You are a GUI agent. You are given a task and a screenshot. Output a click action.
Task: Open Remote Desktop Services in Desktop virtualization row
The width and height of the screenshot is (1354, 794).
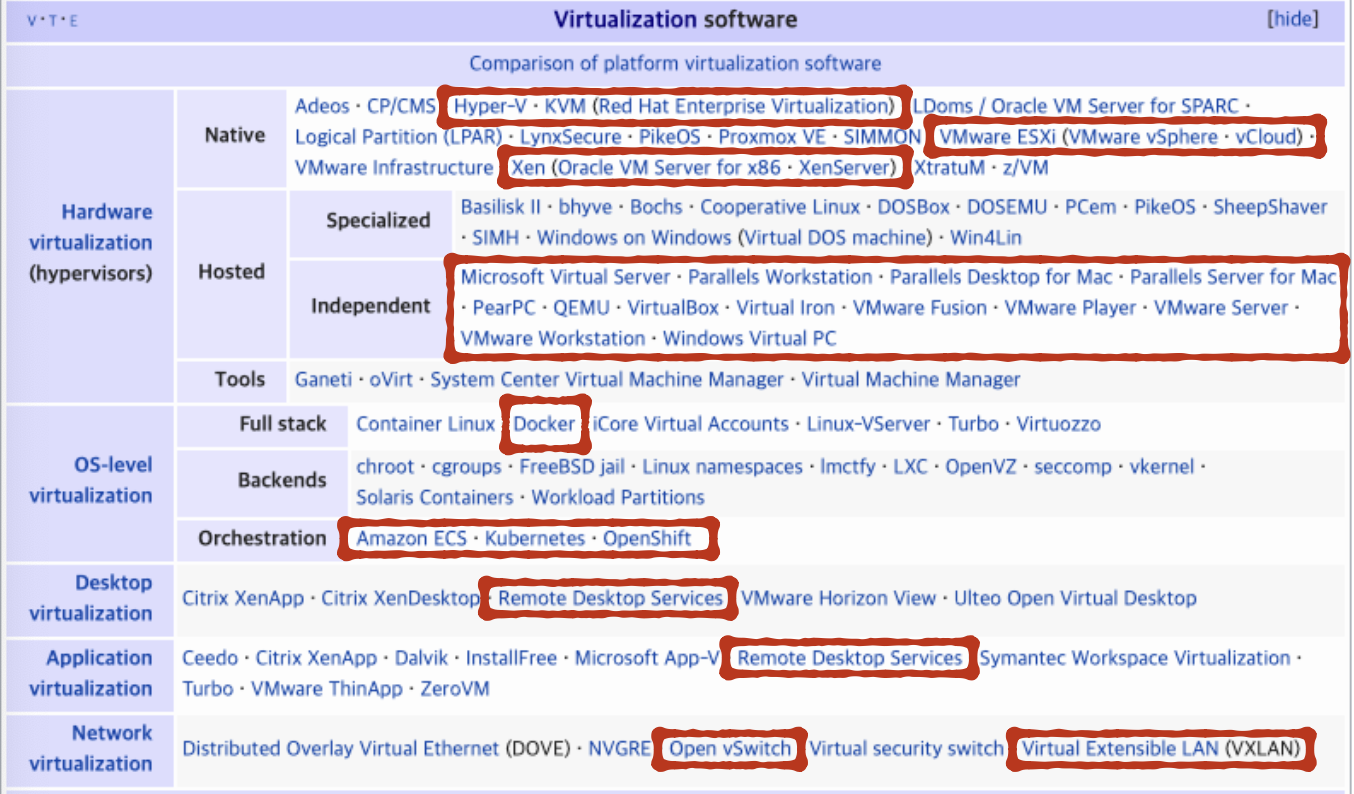(610, 598)
